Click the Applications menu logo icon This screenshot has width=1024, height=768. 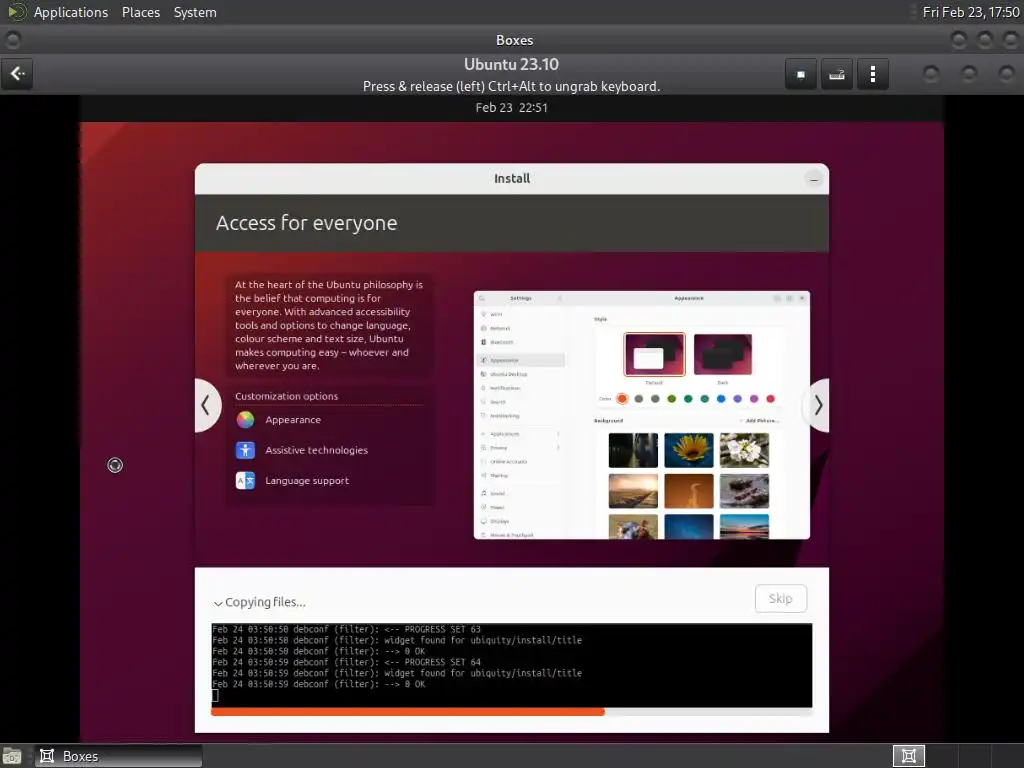coord(17,12)
